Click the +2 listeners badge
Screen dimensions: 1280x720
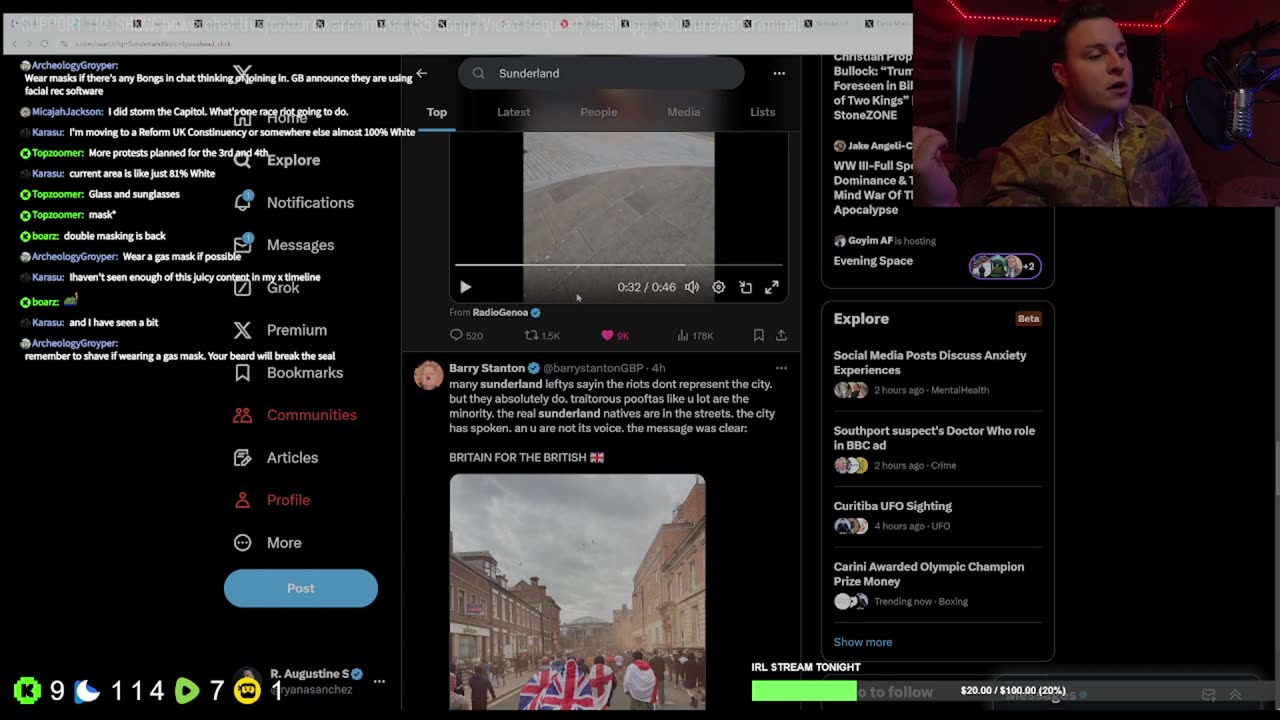coord(1005,266)
